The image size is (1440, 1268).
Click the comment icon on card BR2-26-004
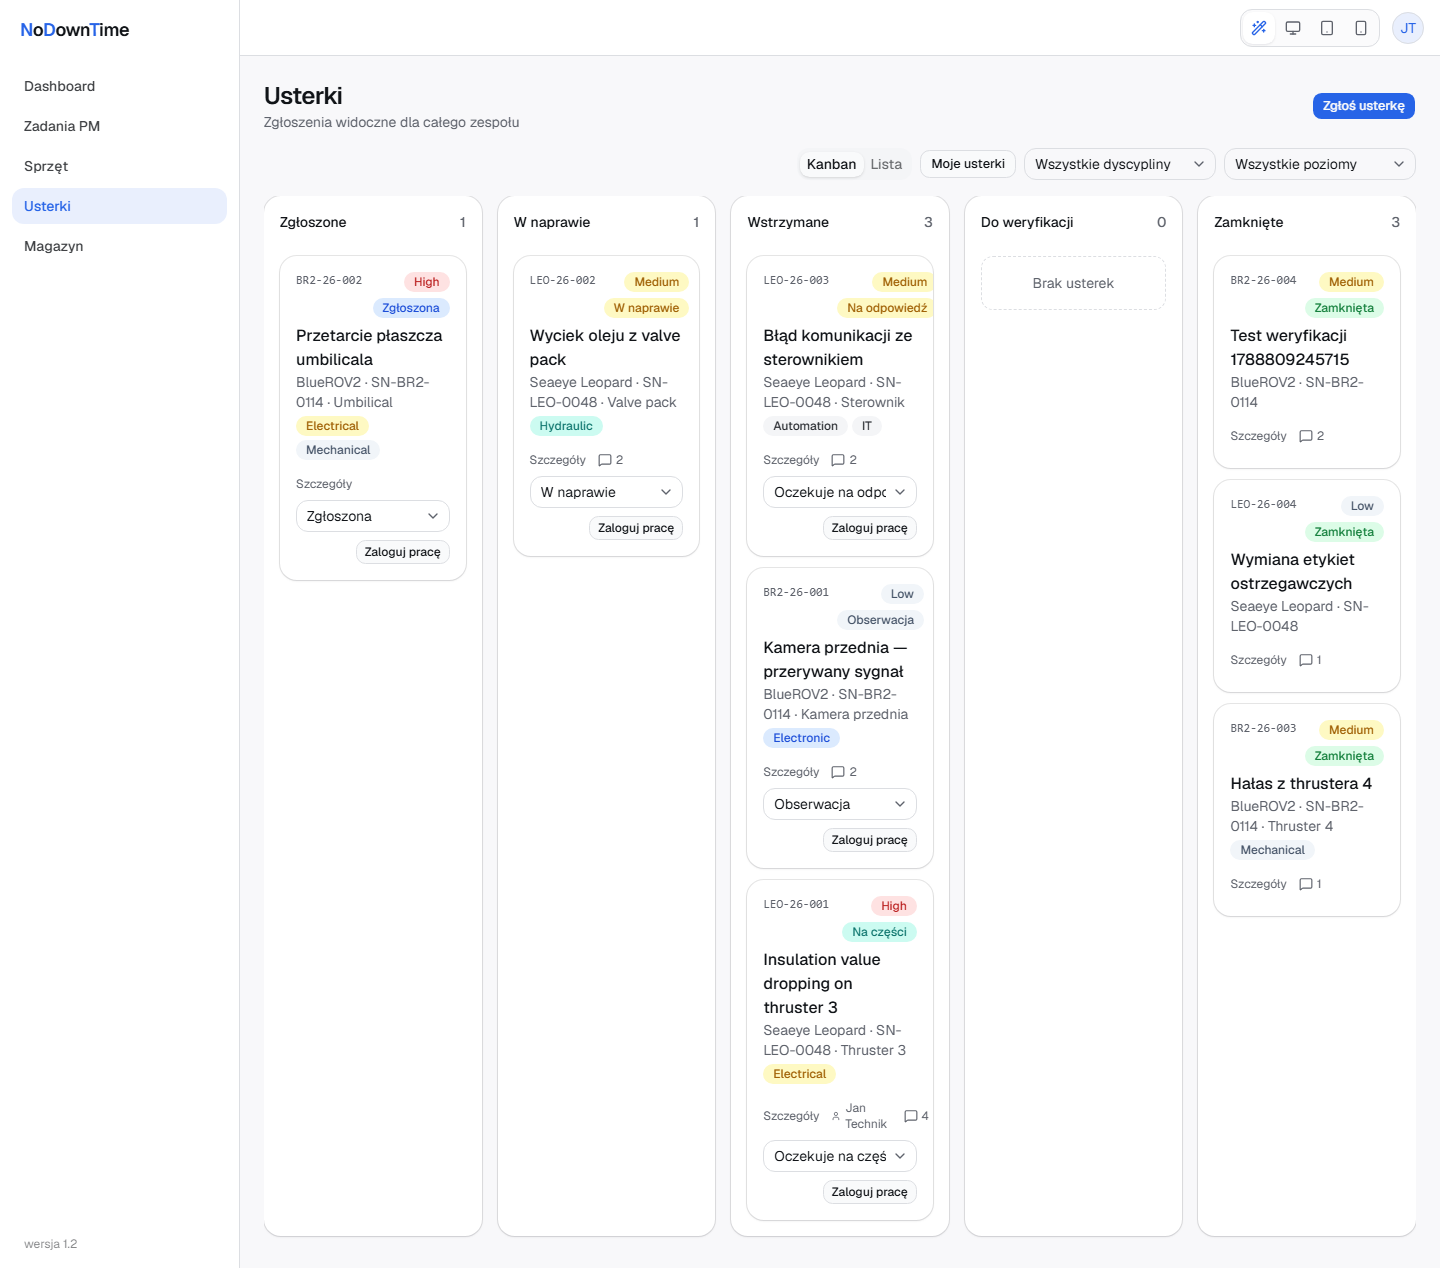click(x=1305, y=436)
